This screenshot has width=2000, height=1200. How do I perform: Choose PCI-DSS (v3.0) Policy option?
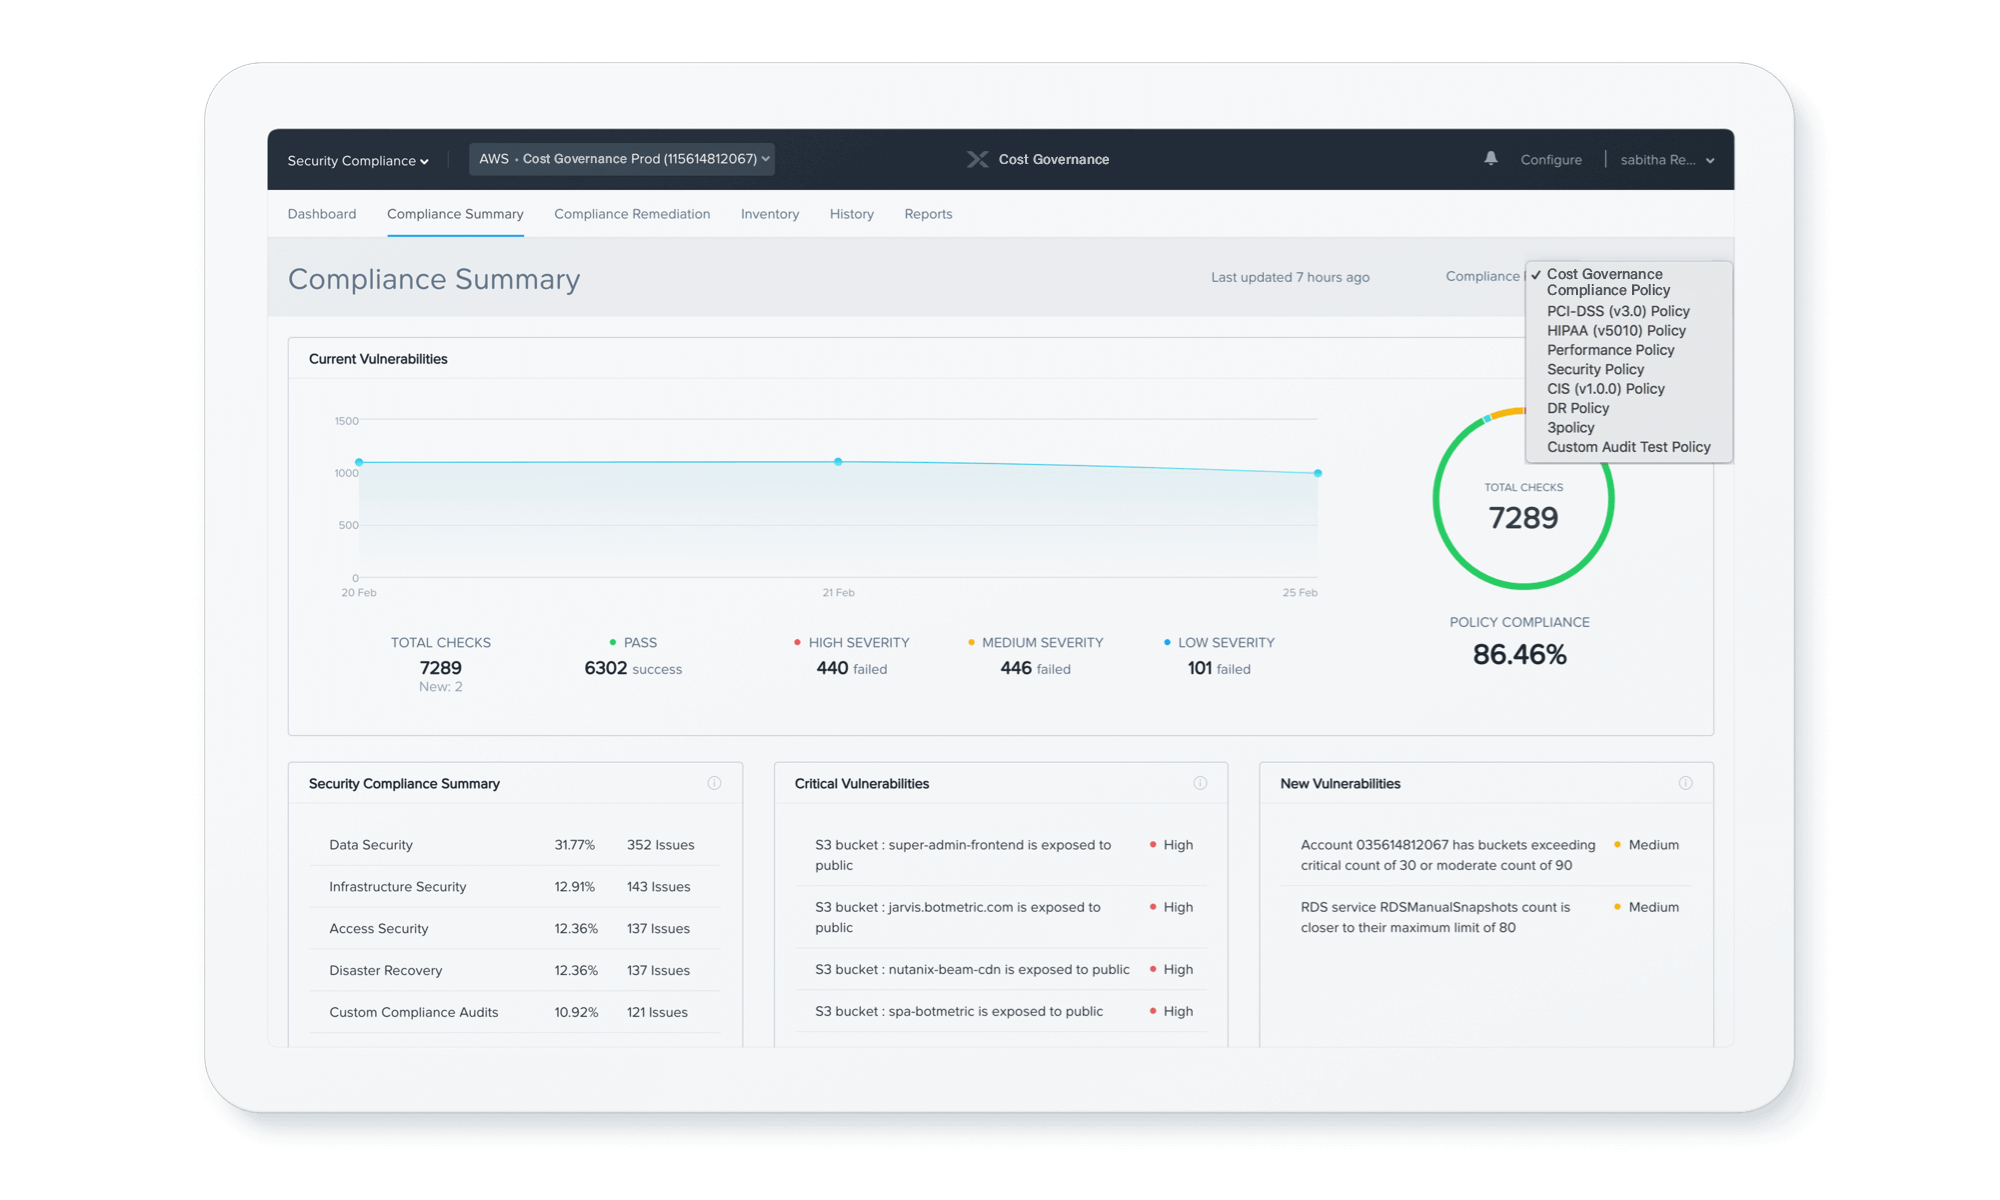(1617, 311)
